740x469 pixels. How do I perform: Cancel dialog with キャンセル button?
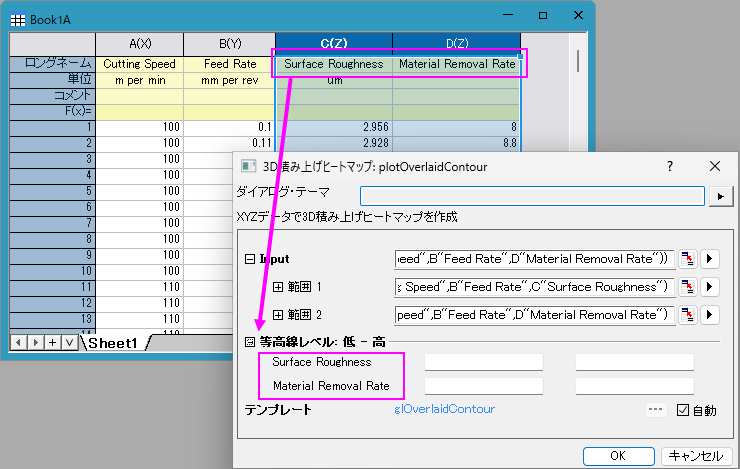[696, 456]
